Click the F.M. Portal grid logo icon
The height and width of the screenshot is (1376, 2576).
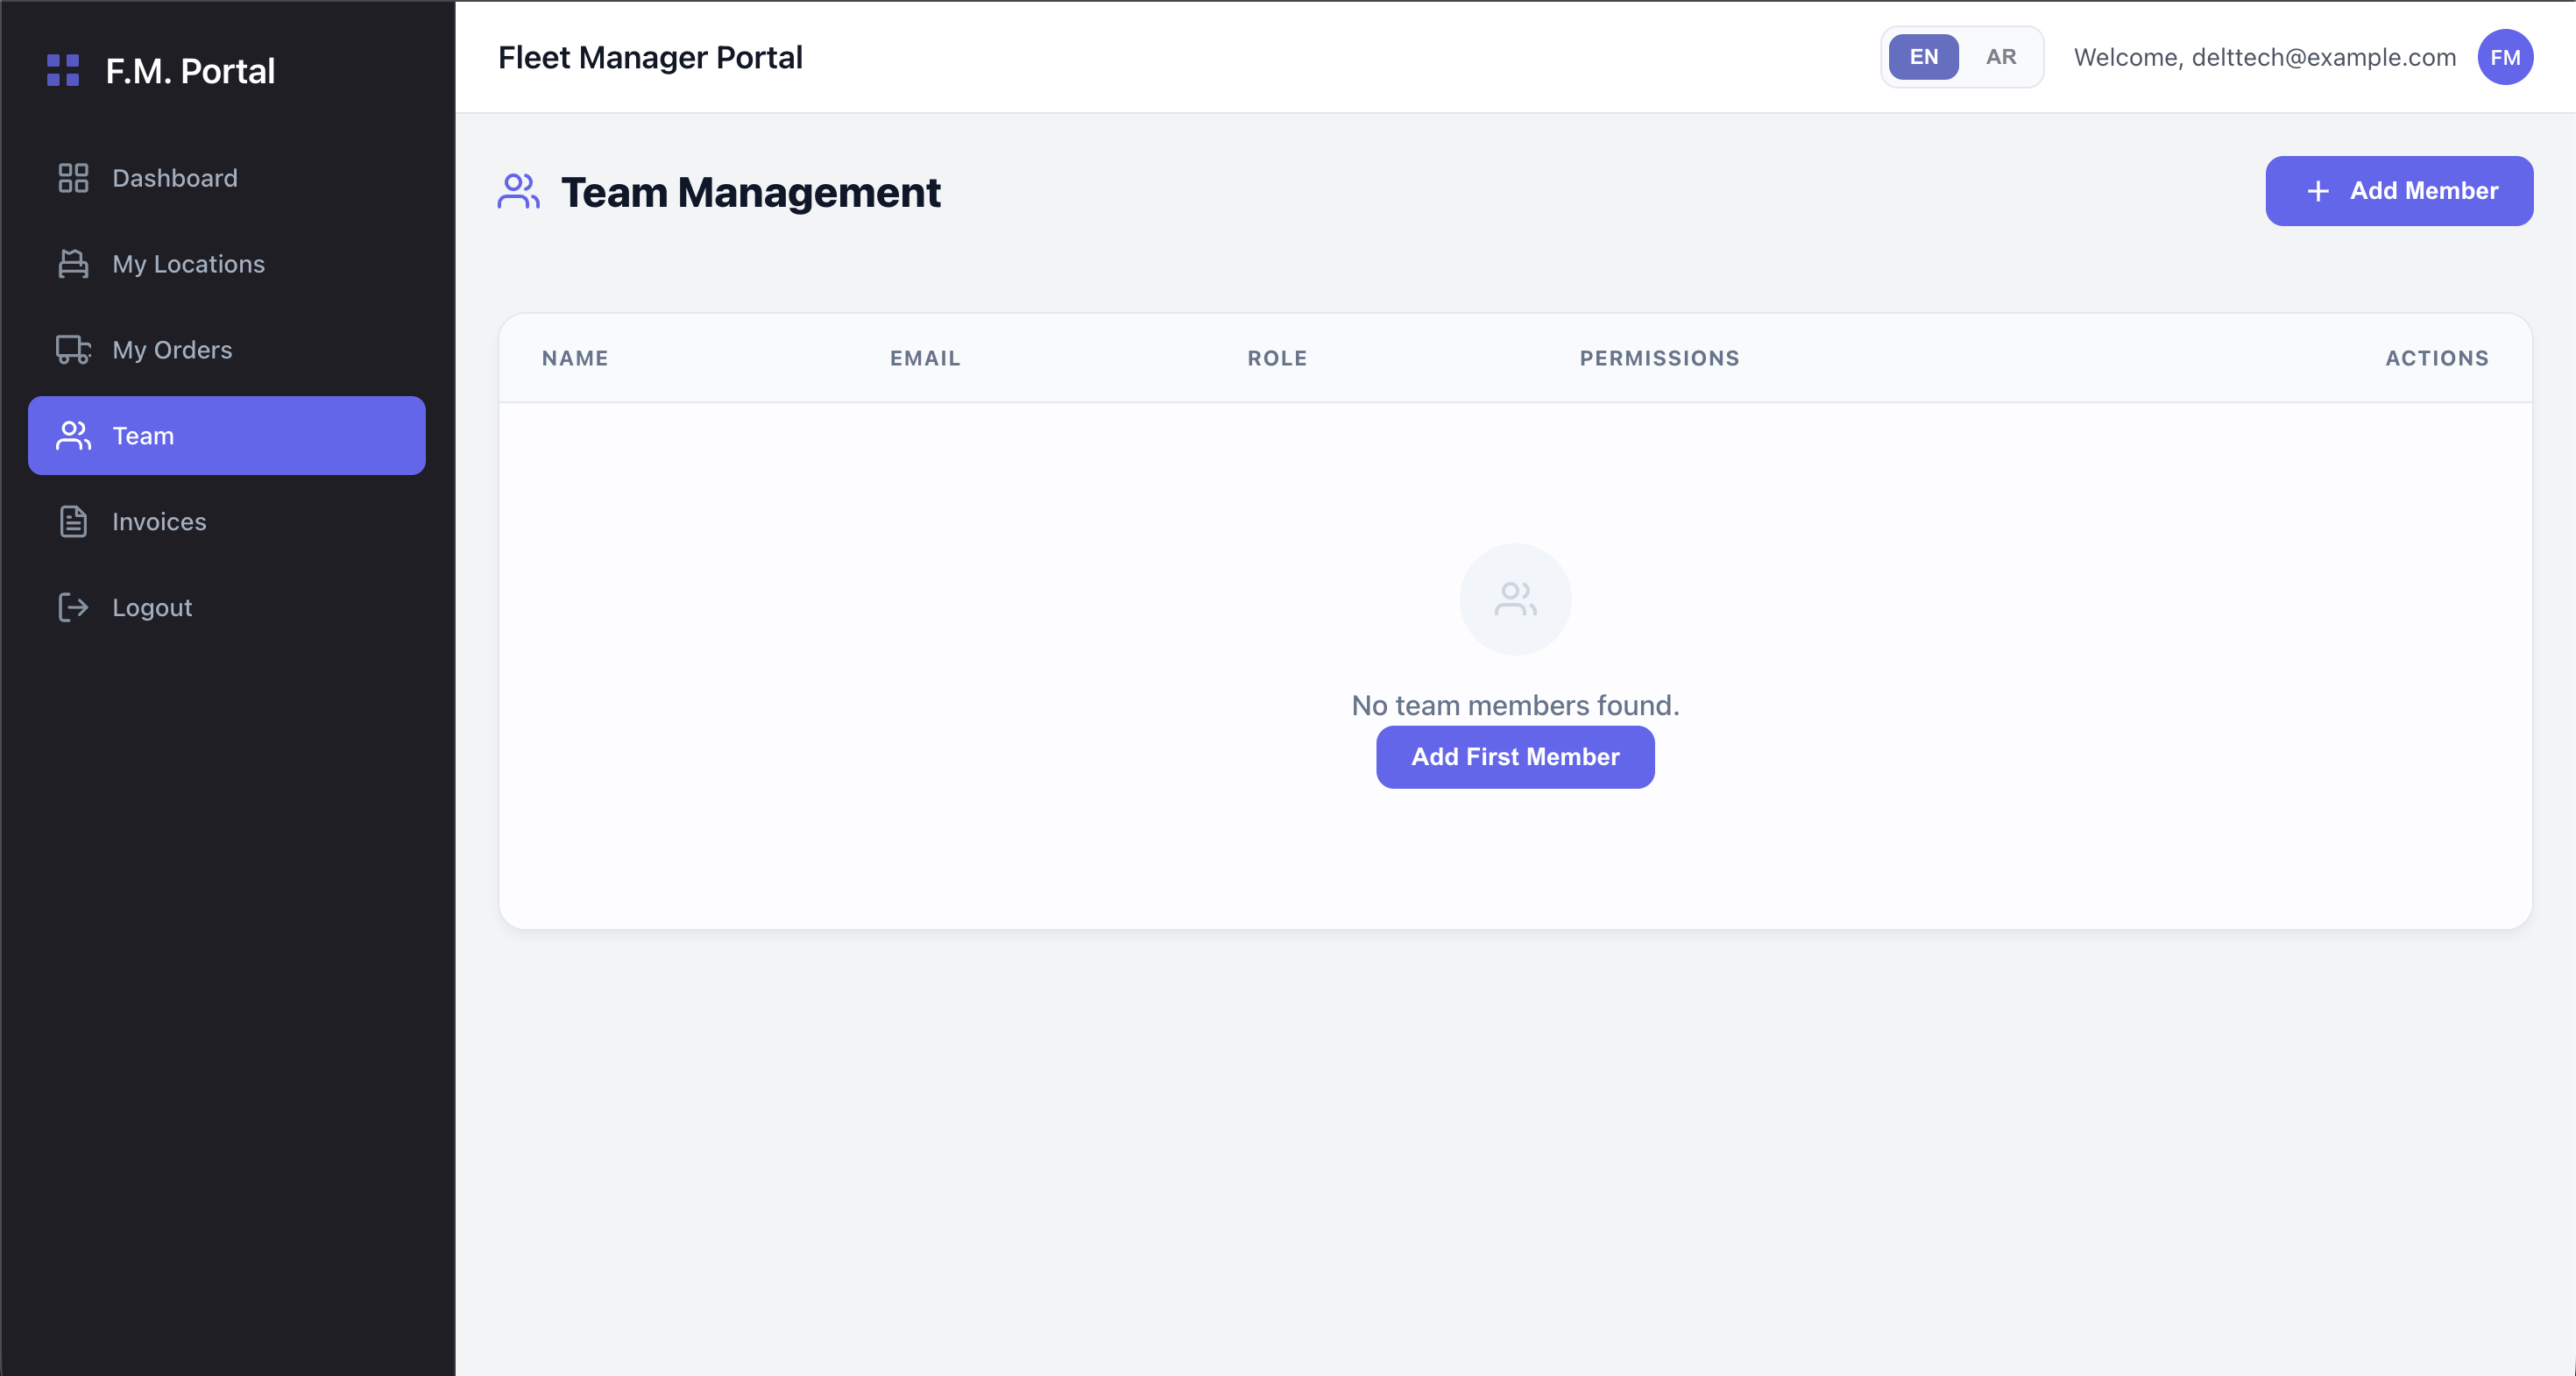[x=63, y=70]
